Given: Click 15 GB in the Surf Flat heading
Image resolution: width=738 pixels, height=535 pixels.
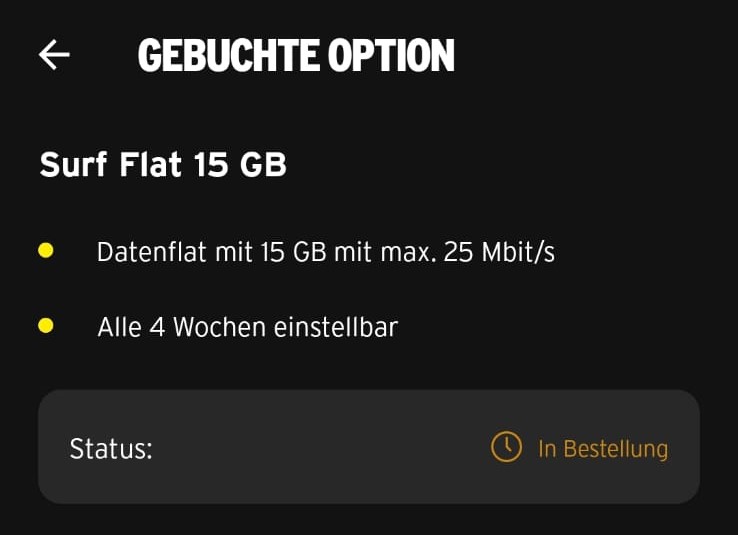Looking at the screenshot, I should (241, 164).
